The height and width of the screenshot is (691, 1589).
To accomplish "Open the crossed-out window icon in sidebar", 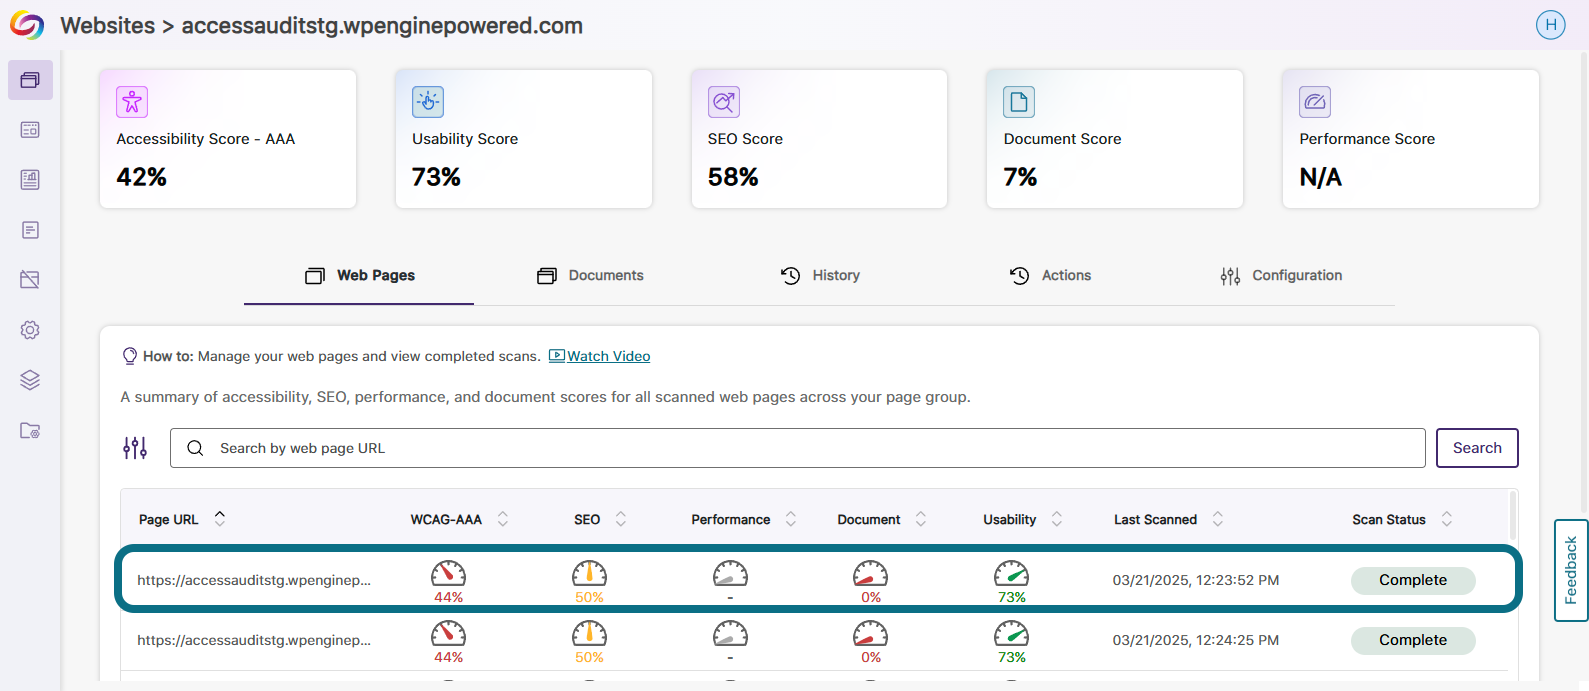I will [x=30, y=280].
